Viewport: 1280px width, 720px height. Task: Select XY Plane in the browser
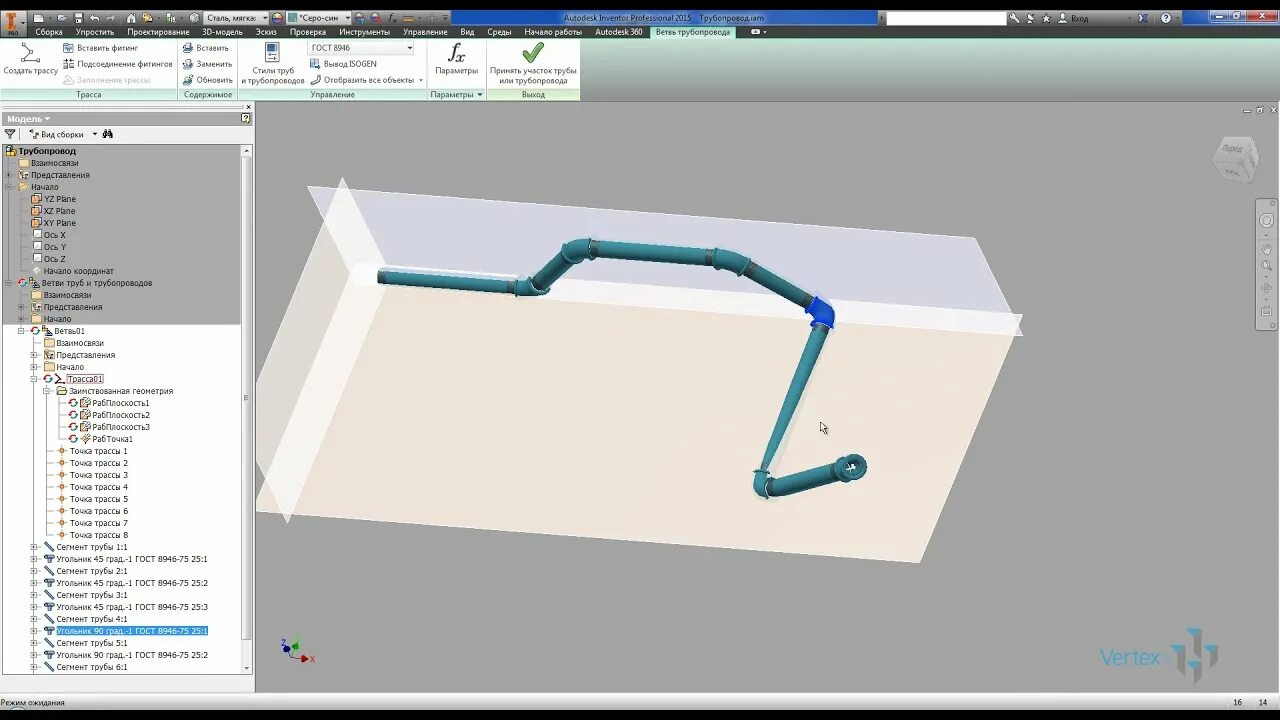[x=59, y=223]
